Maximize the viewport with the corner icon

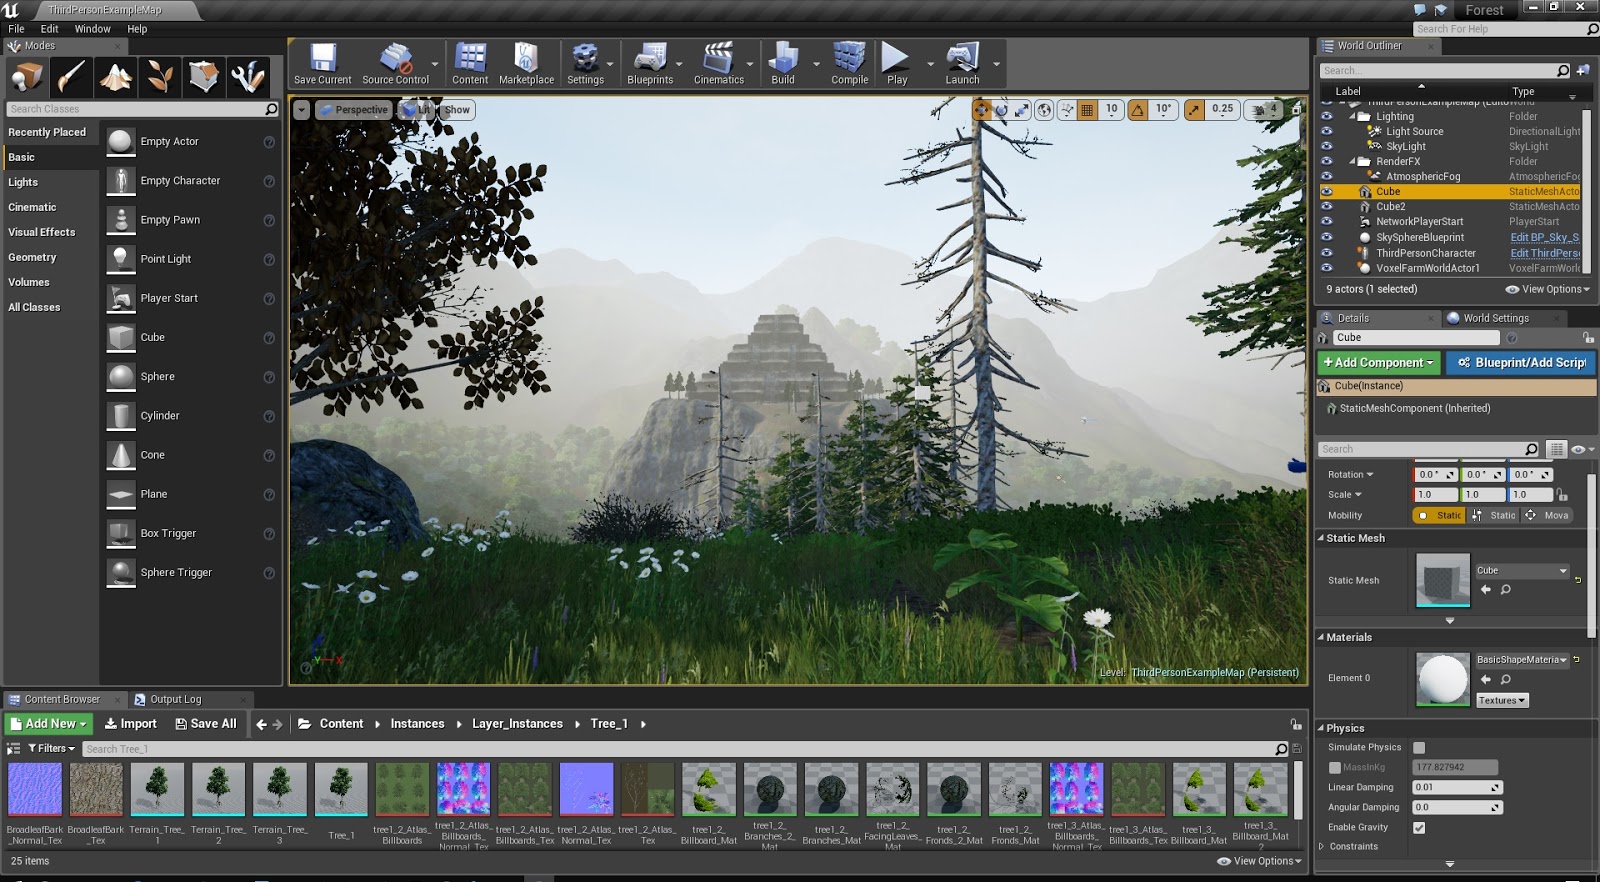[x=1297, y=109]
